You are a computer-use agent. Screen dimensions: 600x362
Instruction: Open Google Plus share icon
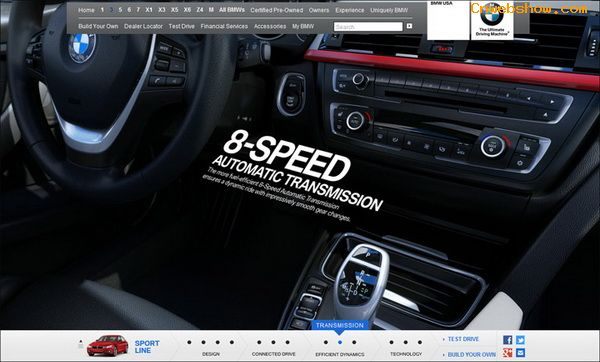click(507, 352)
